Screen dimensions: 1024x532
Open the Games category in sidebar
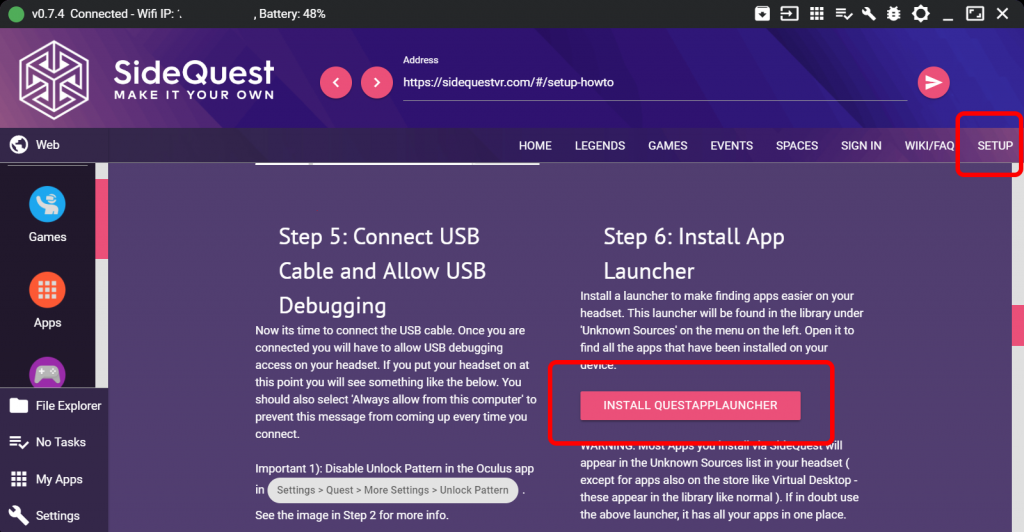(47, 216)
